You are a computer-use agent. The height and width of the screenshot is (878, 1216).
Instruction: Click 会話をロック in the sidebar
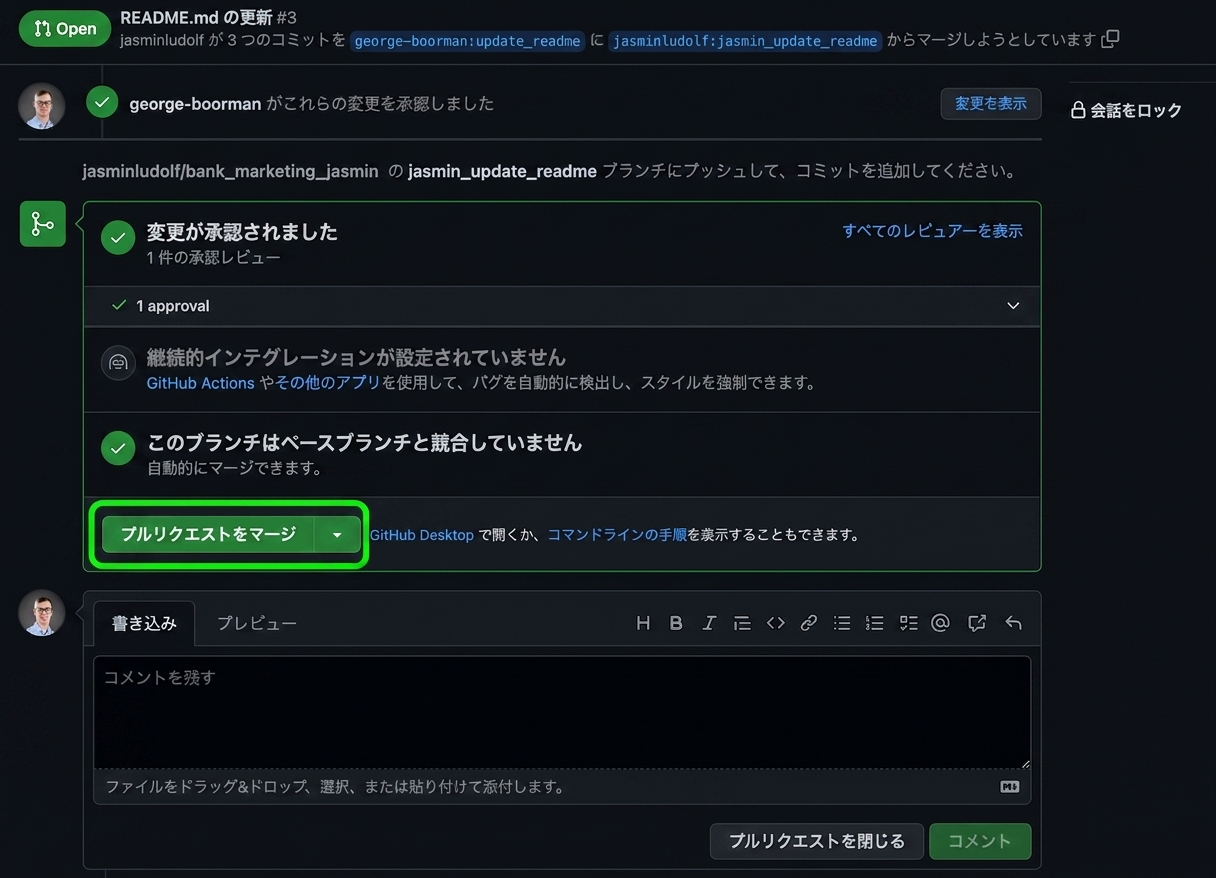coord(1136,110)
